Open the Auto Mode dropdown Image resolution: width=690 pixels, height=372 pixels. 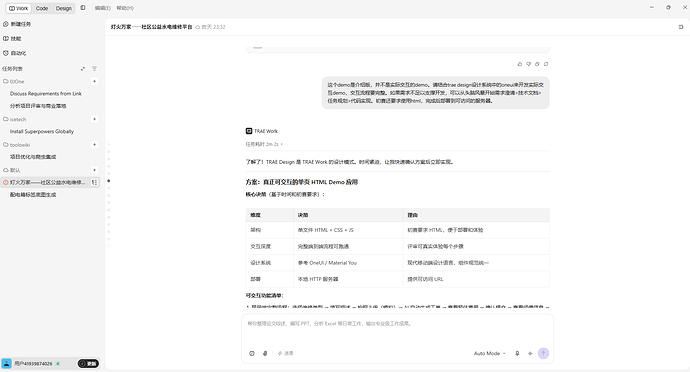tap(490, 353)
